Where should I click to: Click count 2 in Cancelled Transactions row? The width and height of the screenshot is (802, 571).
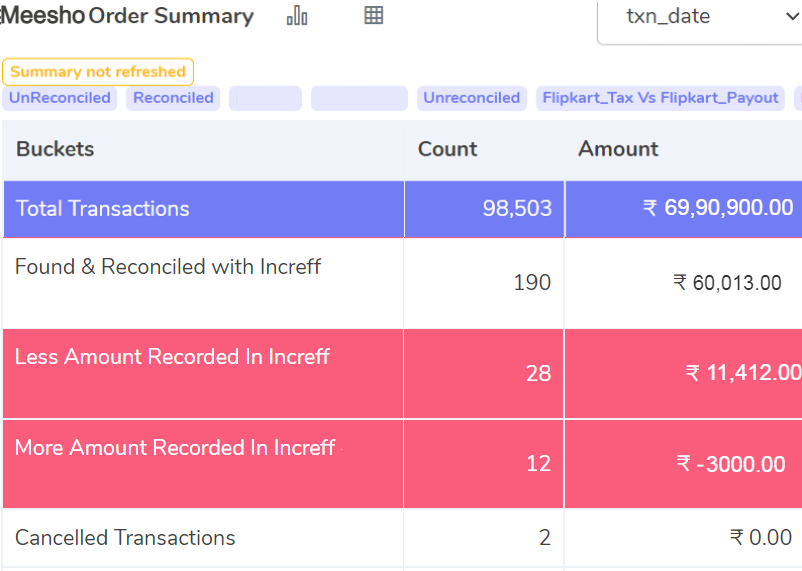pyautogui.click(x=545, y=538)
